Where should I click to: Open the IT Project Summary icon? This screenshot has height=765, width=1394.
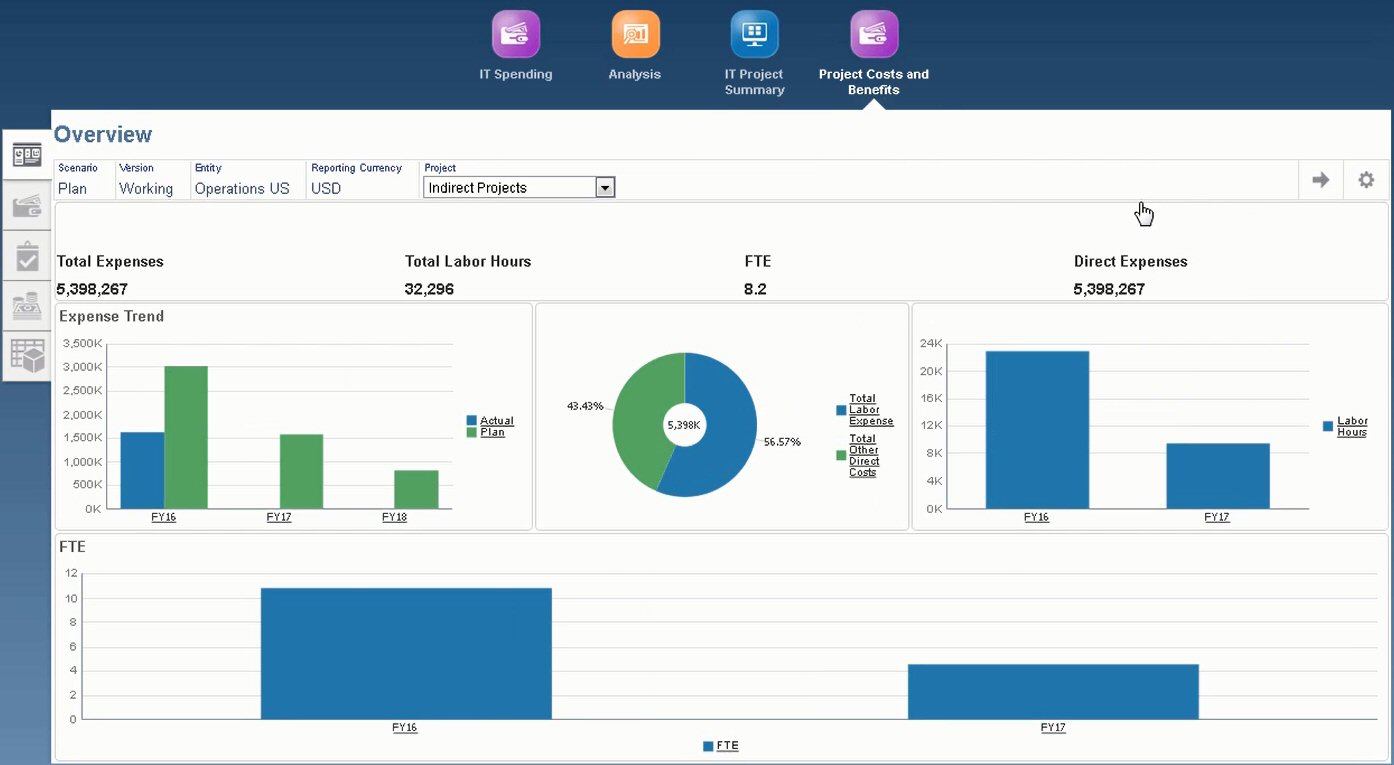754,33
